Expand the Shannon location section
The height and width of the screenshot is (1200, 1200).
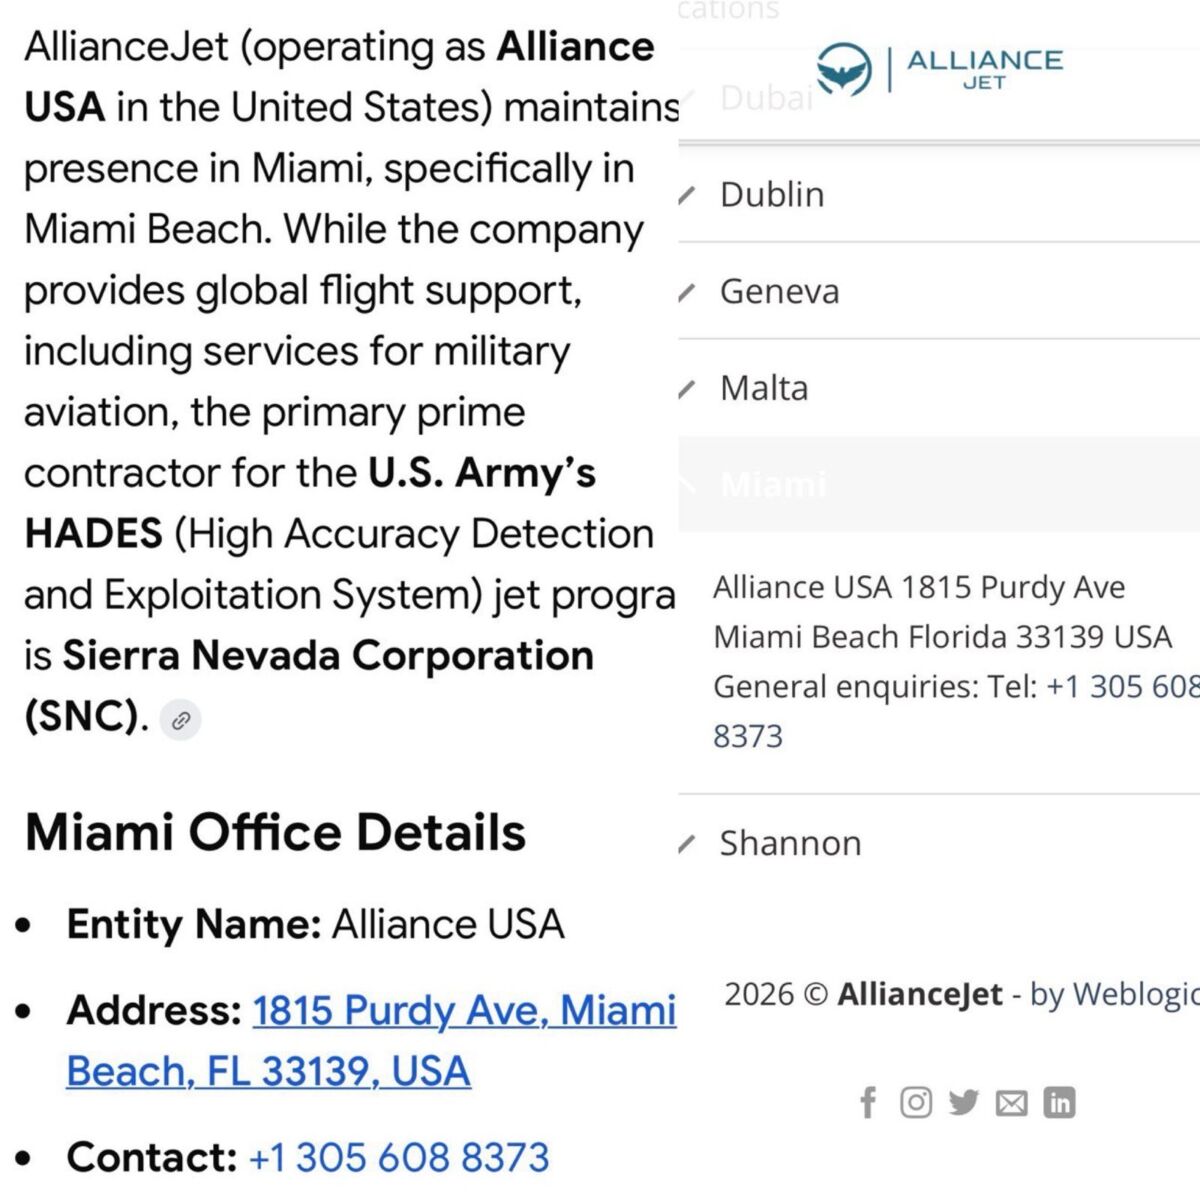pyautogui.click(x=790, y=844)
